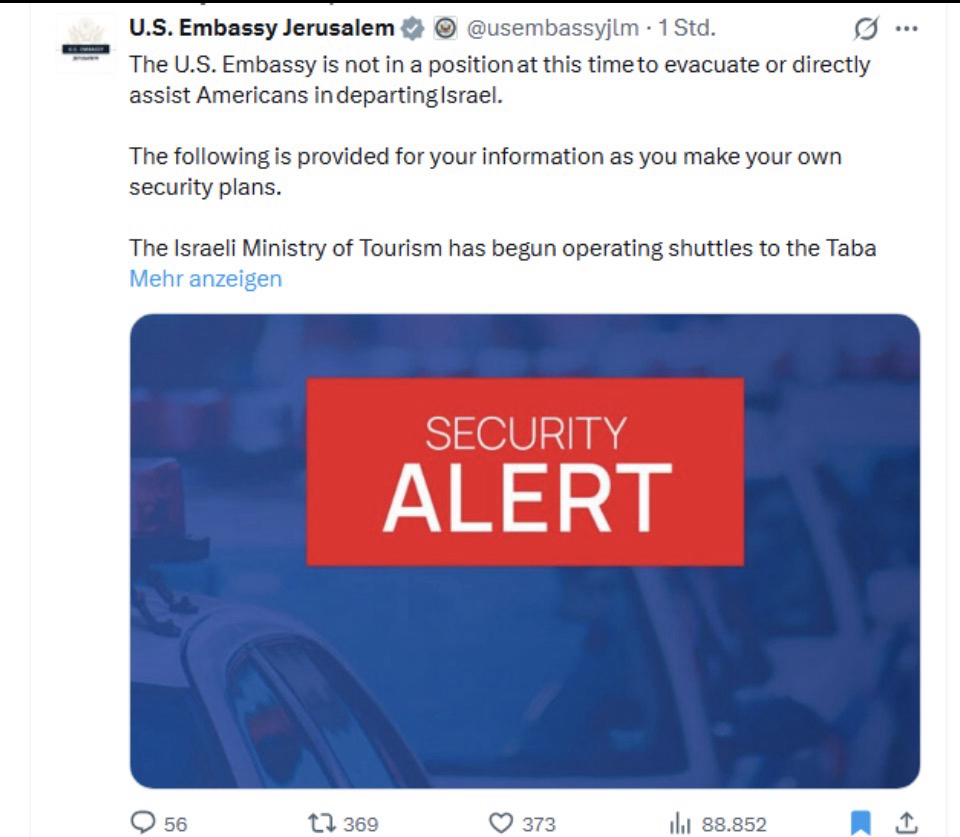Expand the post with Mehr anzeigen

tap(206, 279)
